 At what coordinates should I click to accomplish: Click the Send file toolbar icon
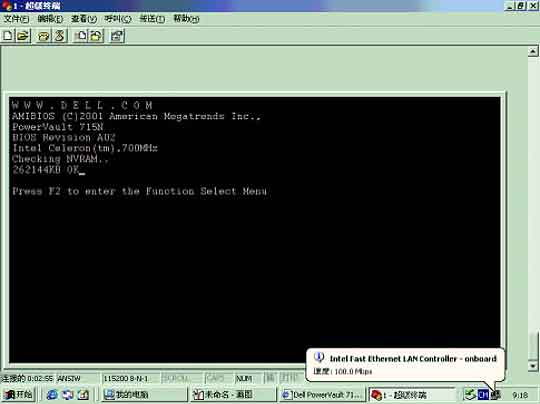[x=81, y=36]
